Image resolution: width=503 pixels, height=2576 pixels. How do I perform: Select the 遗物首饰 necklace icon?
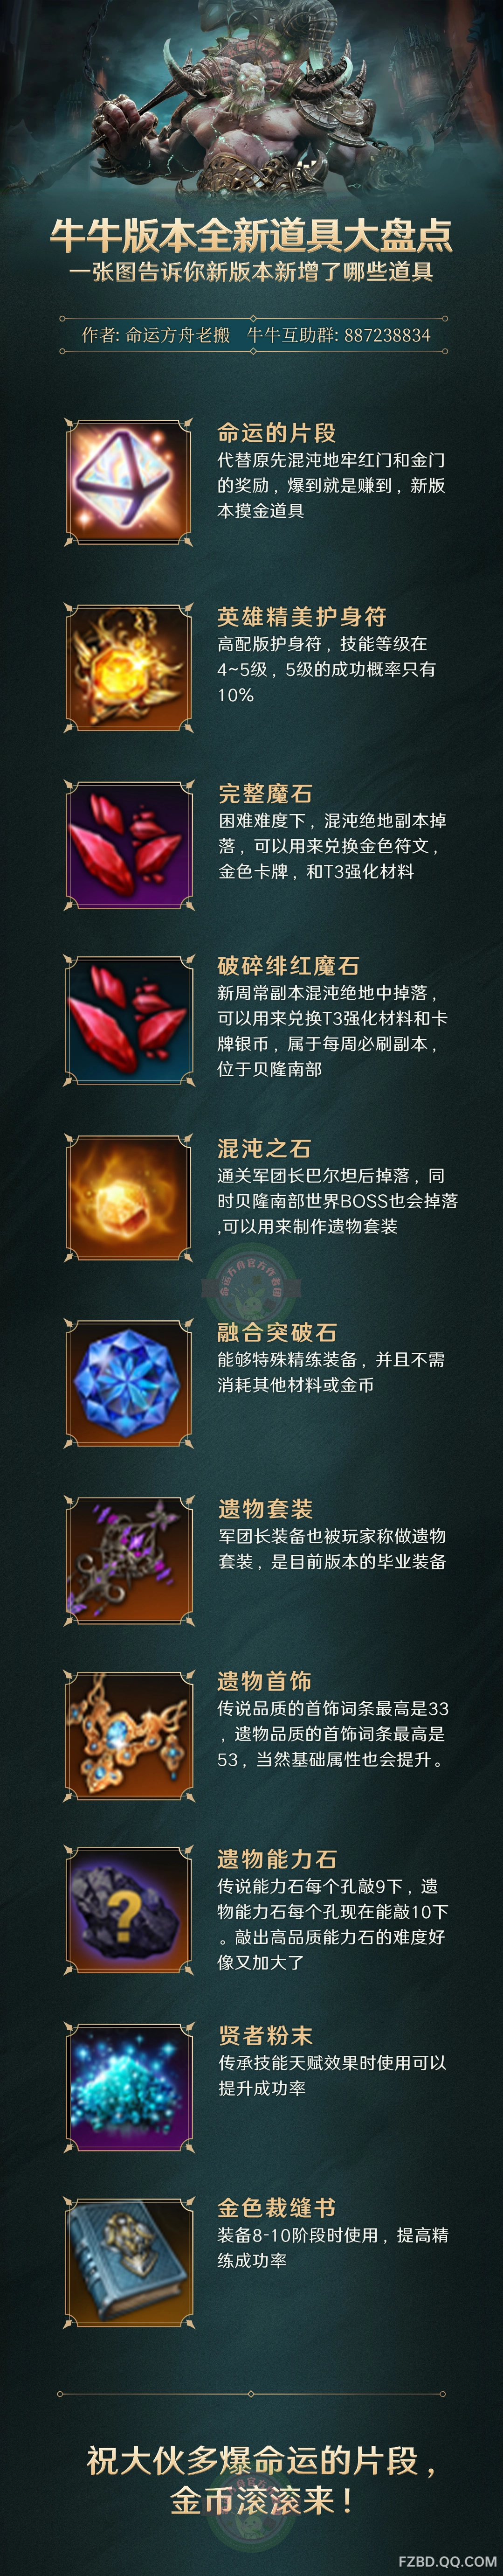tap(129, 1734)
